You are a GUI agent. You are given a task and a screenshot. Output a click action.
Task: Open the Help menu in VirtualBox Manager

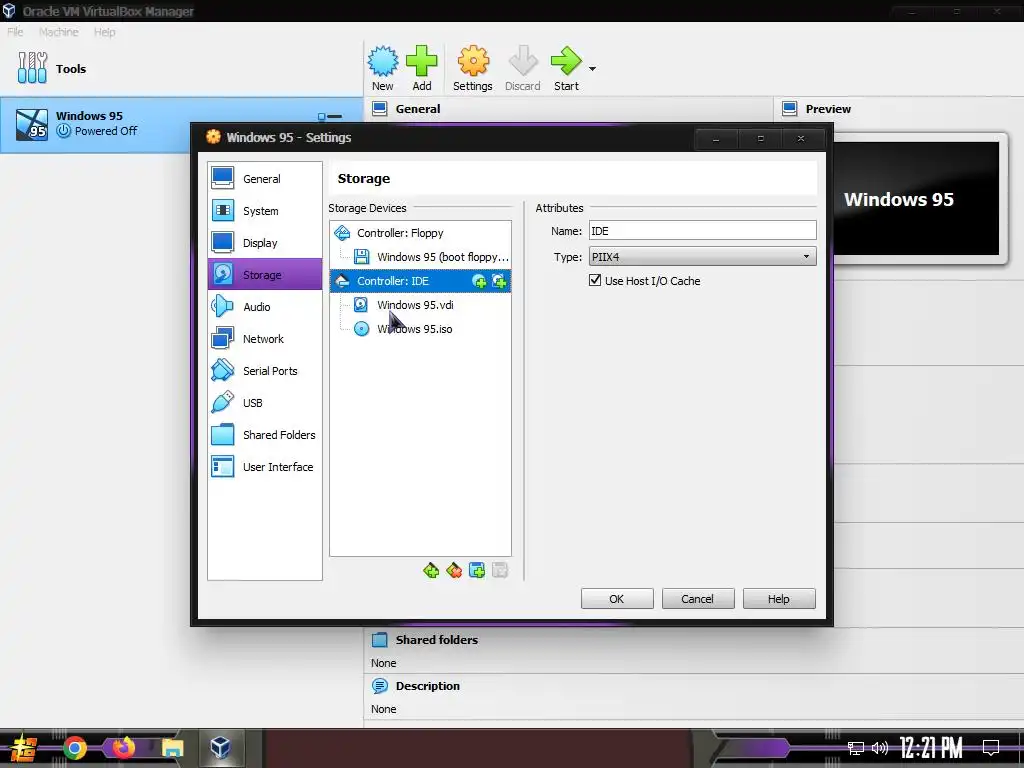point(104,32)
